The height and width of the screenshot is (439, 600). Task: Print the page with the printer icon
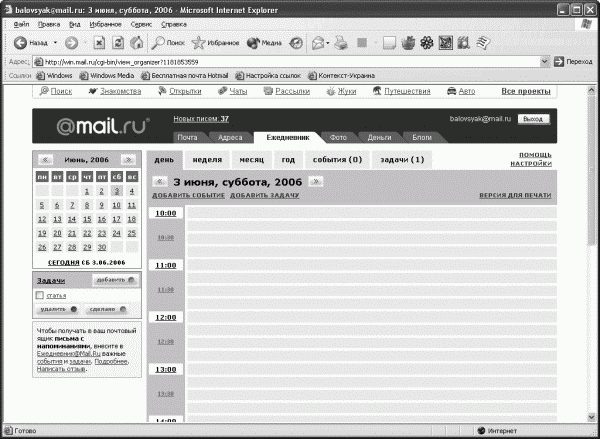341,43
